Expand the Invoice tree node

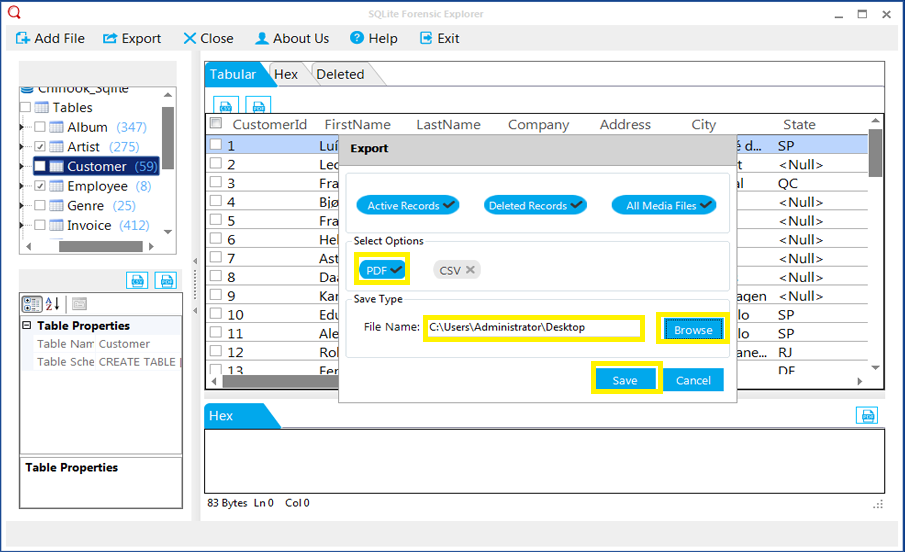[x=22, y=225]
